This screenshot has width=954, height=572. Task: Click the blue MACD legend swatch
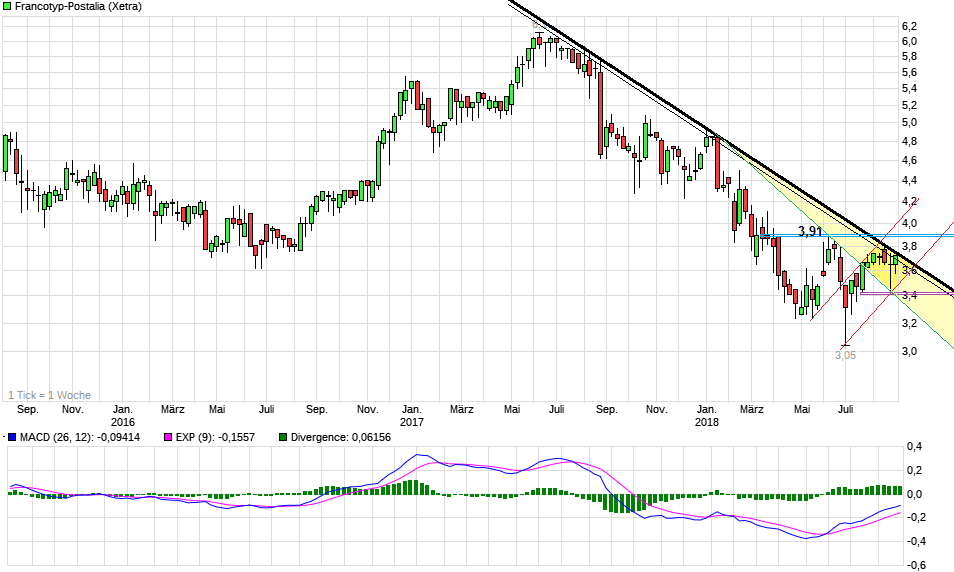click(12, 437)
